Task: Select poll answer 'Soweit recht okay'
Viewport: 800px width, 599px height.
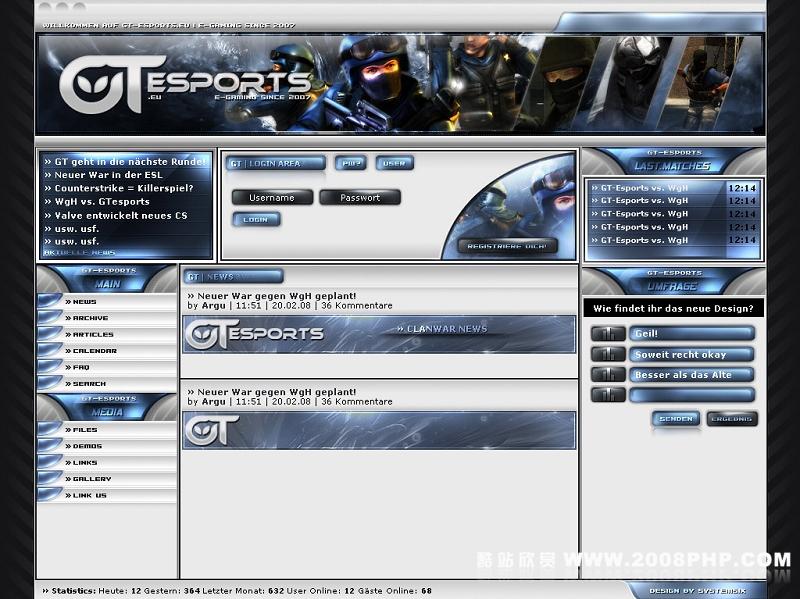Action: (691, 355)
